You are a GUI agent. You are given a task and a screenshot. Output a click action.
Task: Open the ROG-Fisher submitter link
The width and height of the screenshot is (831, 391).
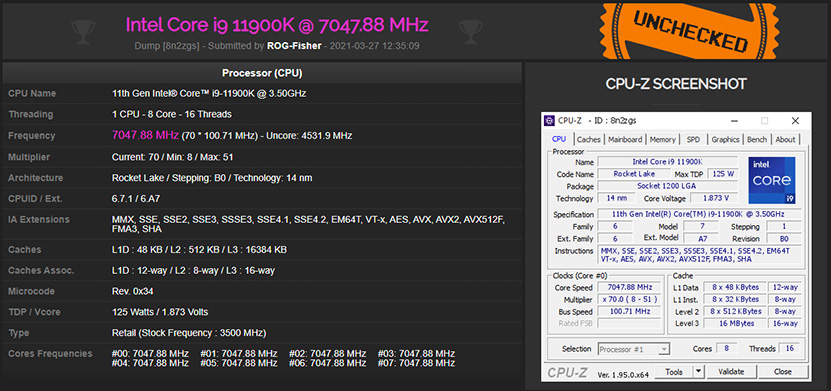[294, 46]
